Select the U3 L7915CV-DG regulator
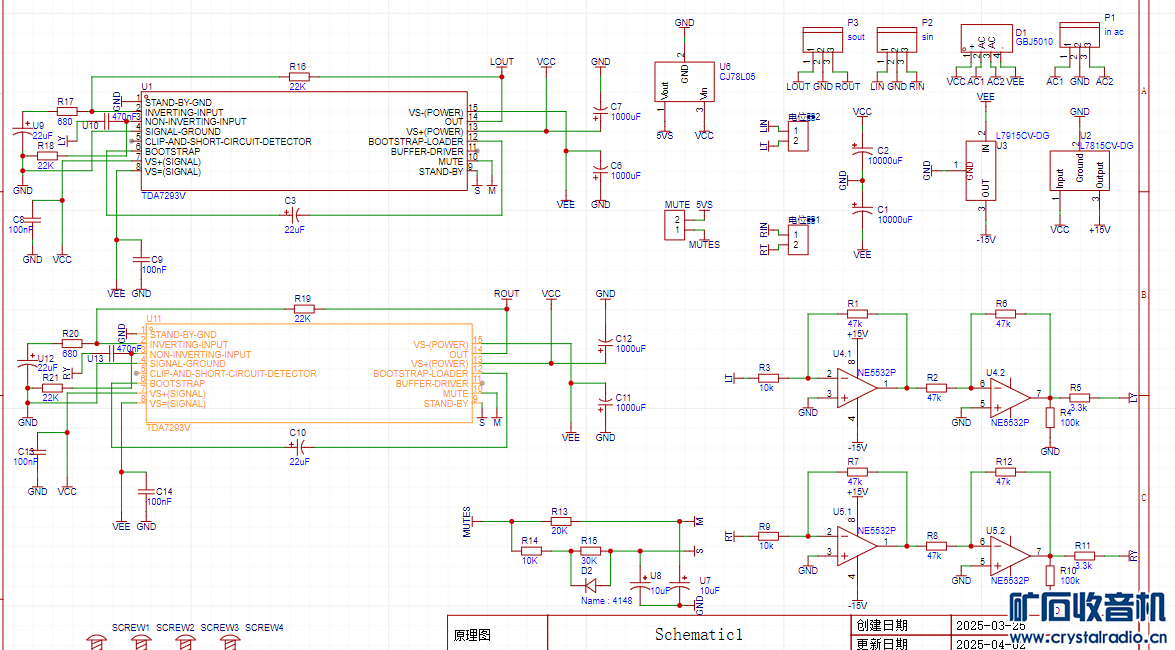This screenshot has height=650, width=1175. pos(985,171)
